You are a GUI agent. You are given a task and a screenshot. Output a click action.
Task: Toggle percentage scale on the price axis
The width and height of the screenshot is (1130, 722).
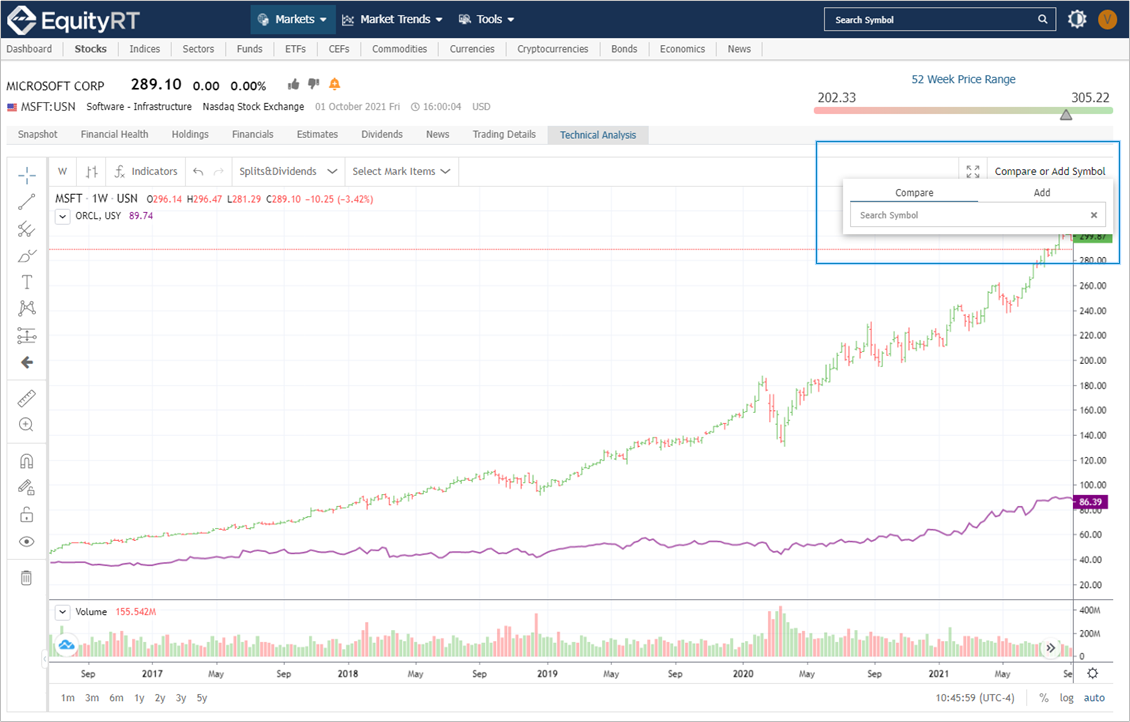point(1044,698)
